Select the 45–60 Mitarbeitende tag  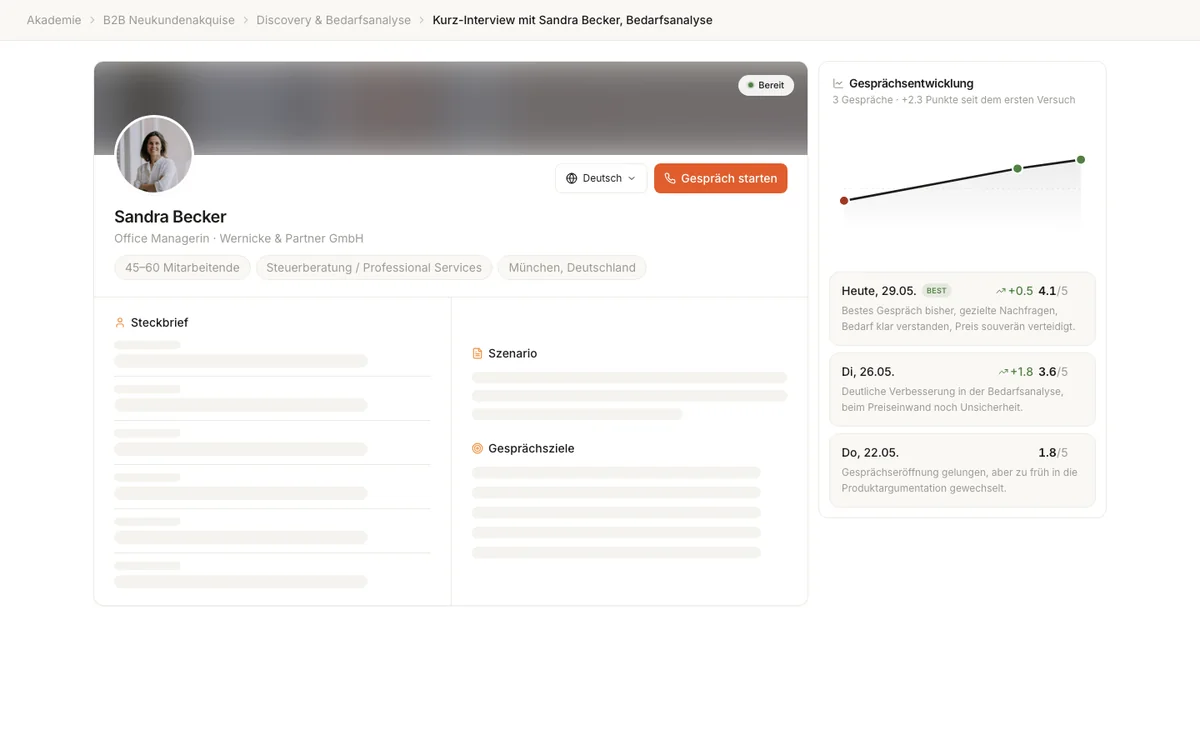pyautogui.click(x=182, y=268)
